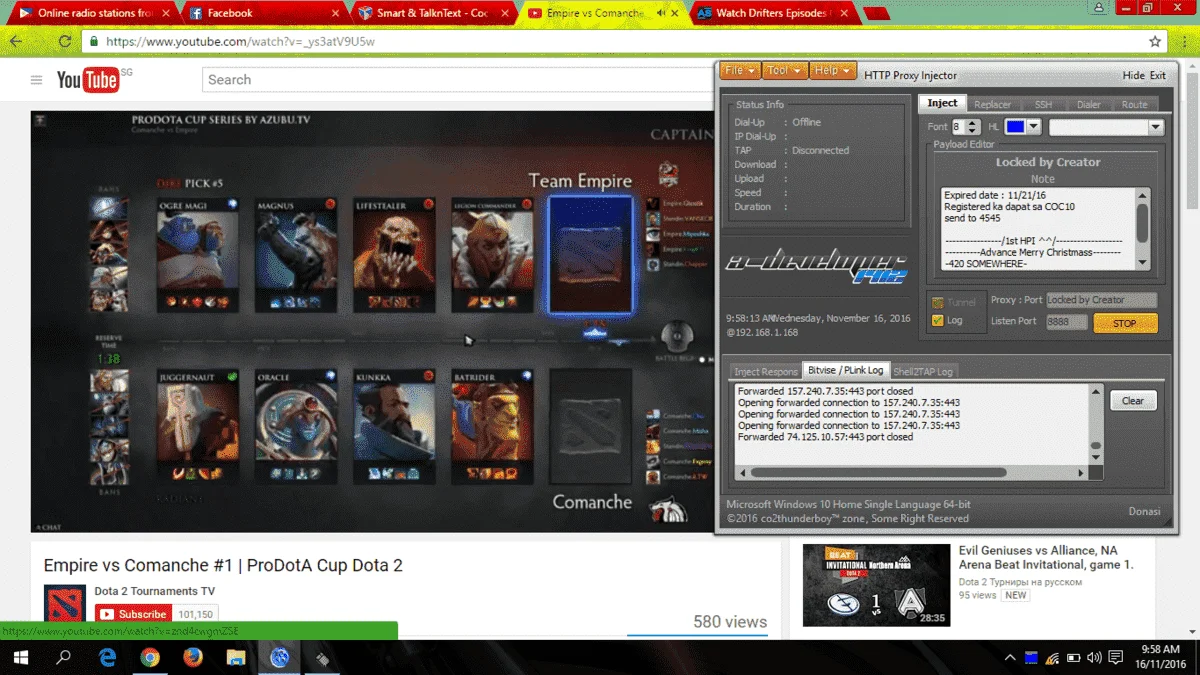Open the YouTube hamburger guide menu

point(36,80)
